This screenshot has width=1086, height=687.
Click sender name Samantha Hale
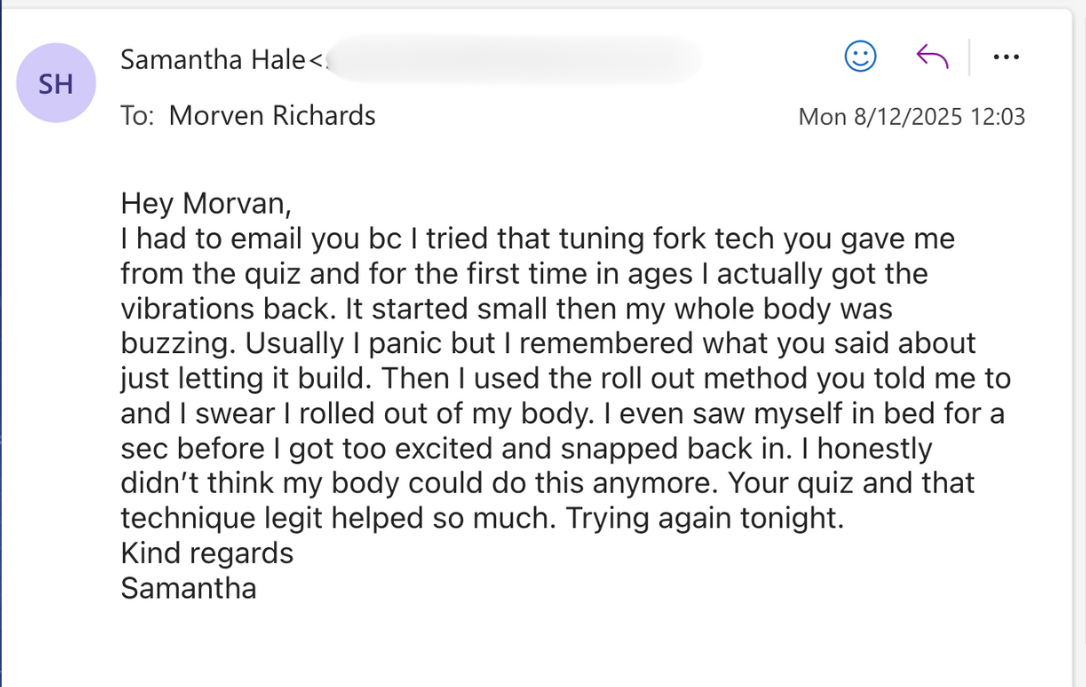pyautogui.click(x=212, y=60)
